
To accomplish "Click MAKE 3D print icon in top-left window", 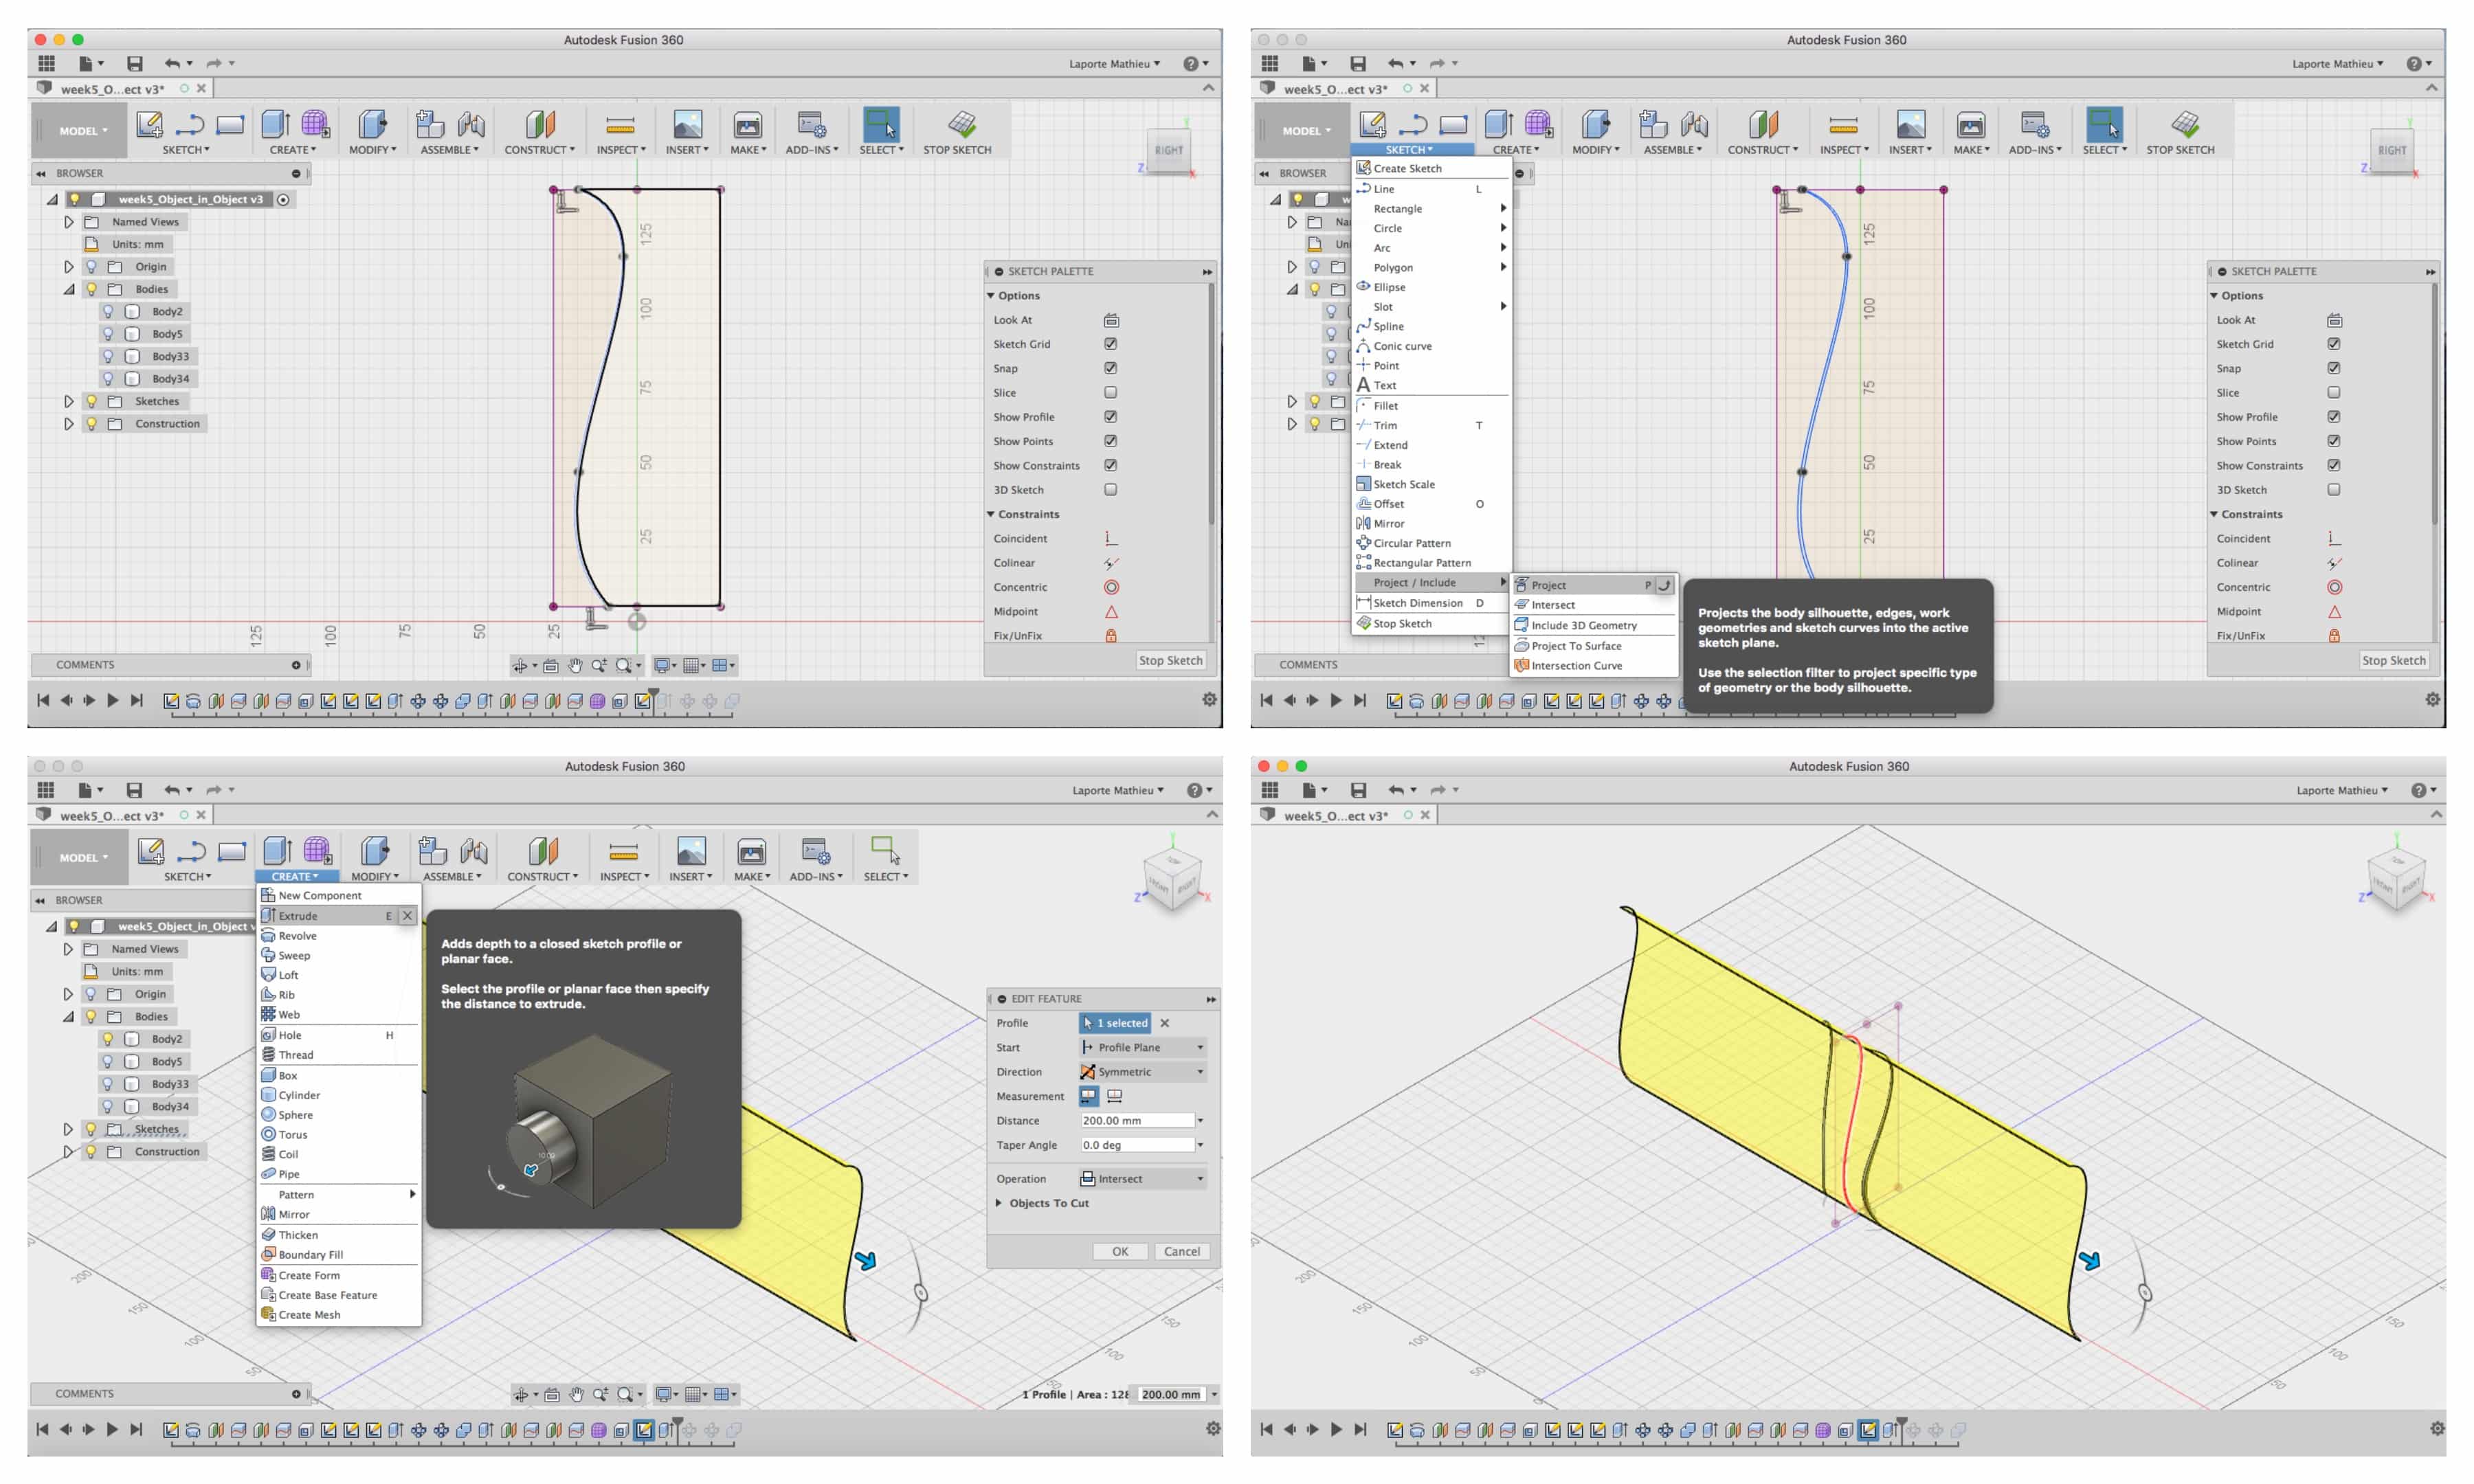I will pos(747,125).
